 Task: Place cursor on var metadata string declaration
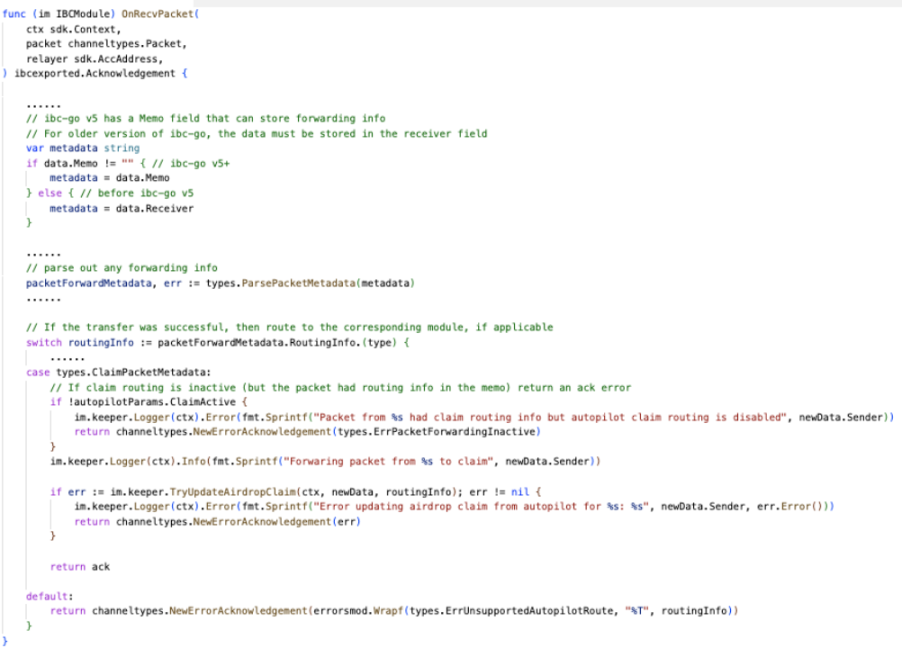tap(82, 148)
